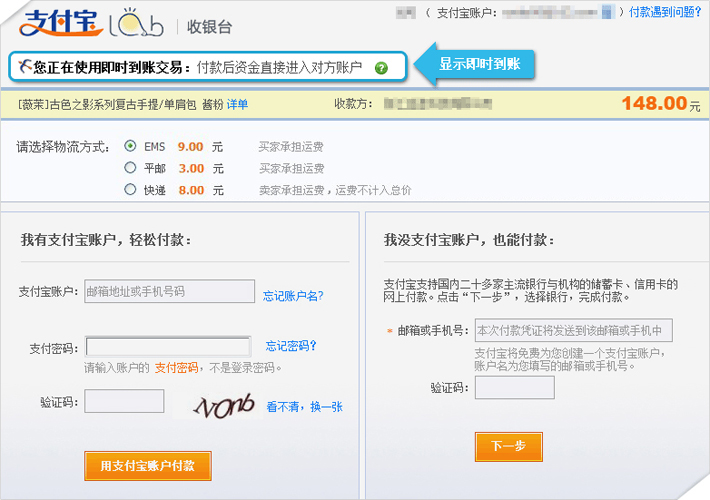Viewport: 710px width, 500px height.
Task: Select 快递 8.00 shipping option
Action: pos(130,189)
